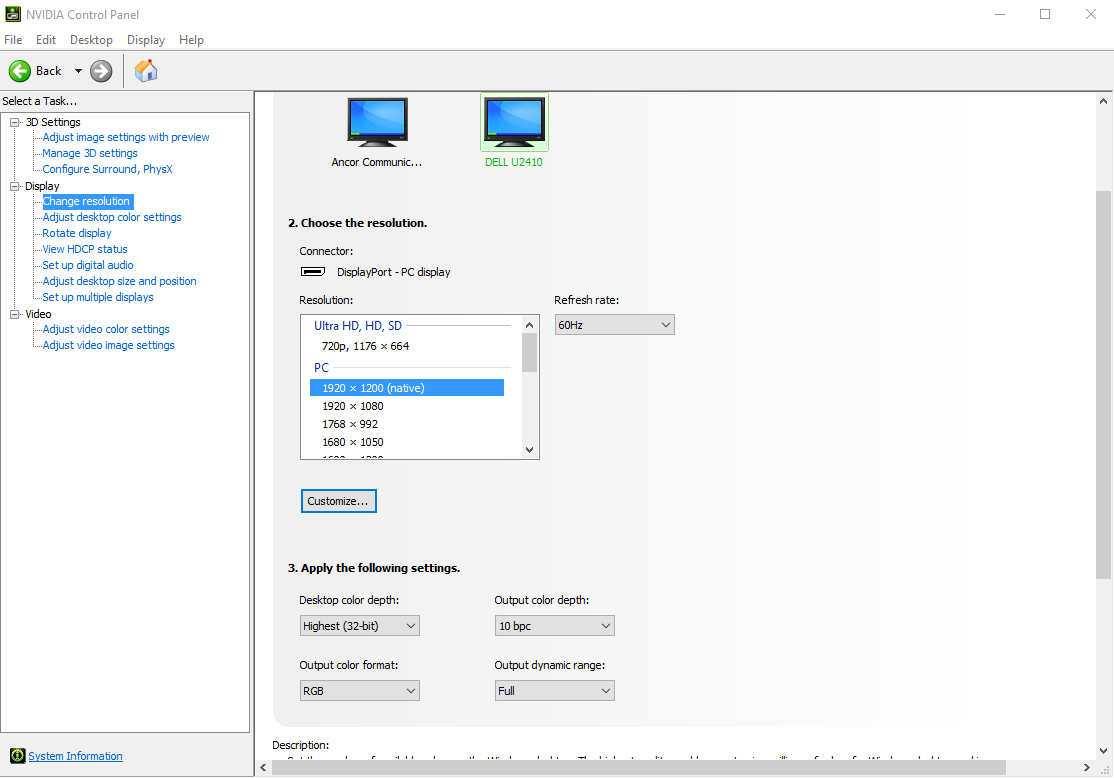
Task: Select 1768 × 992 resolution
Action: (350, 424)
